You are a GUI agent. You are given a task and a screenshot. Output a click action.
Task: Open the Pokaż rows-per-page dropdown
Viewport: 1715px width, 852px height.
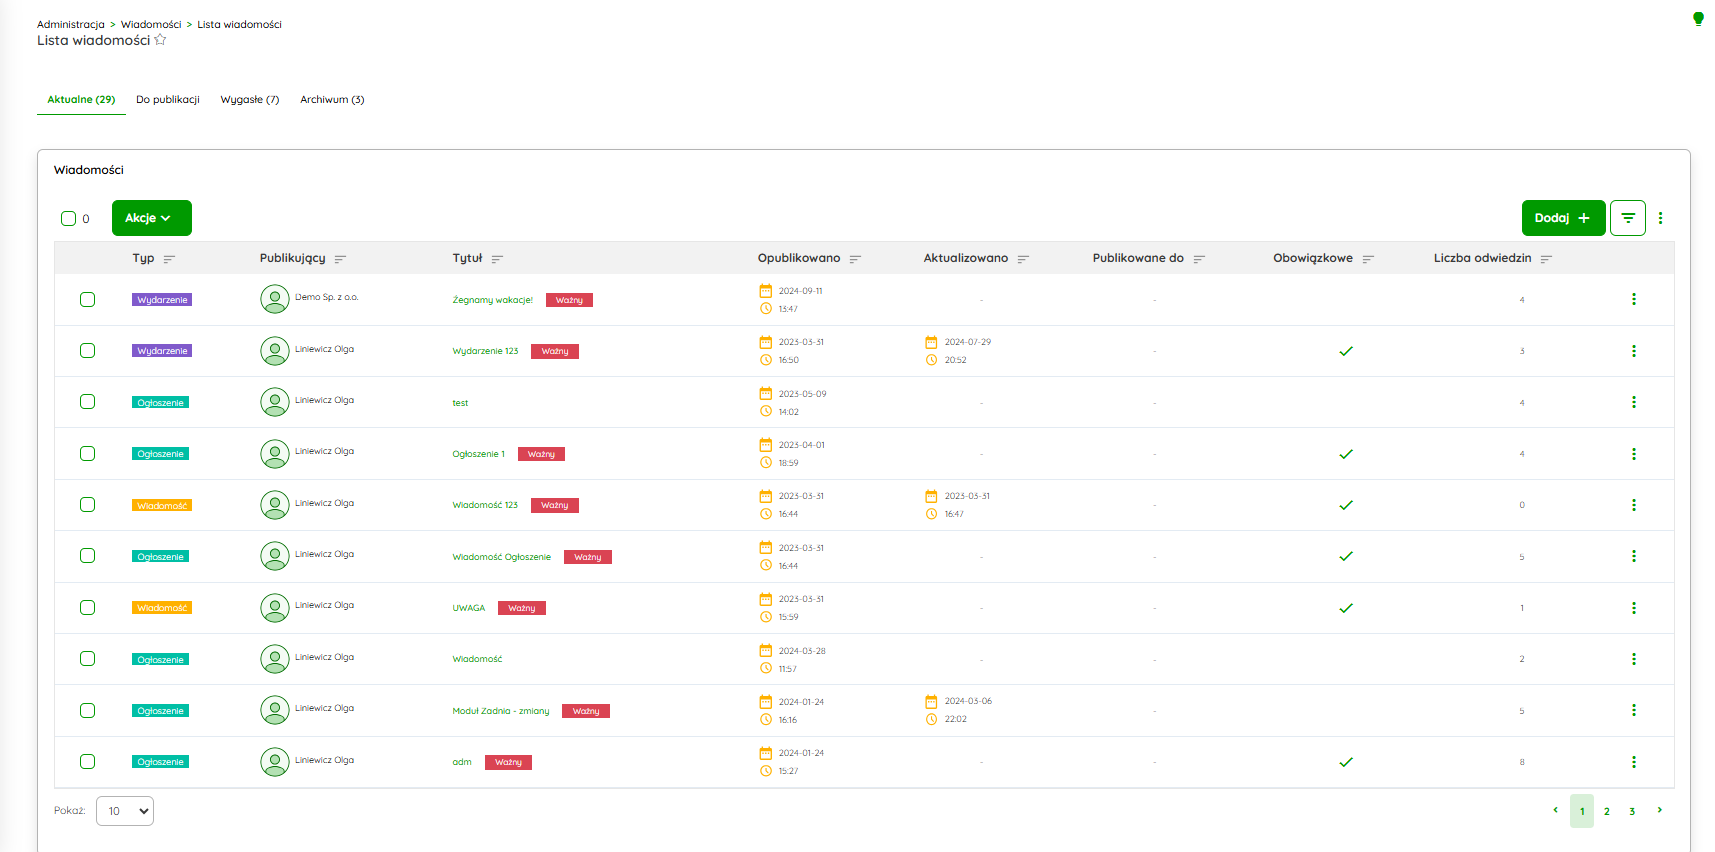[x=125, y=811]
